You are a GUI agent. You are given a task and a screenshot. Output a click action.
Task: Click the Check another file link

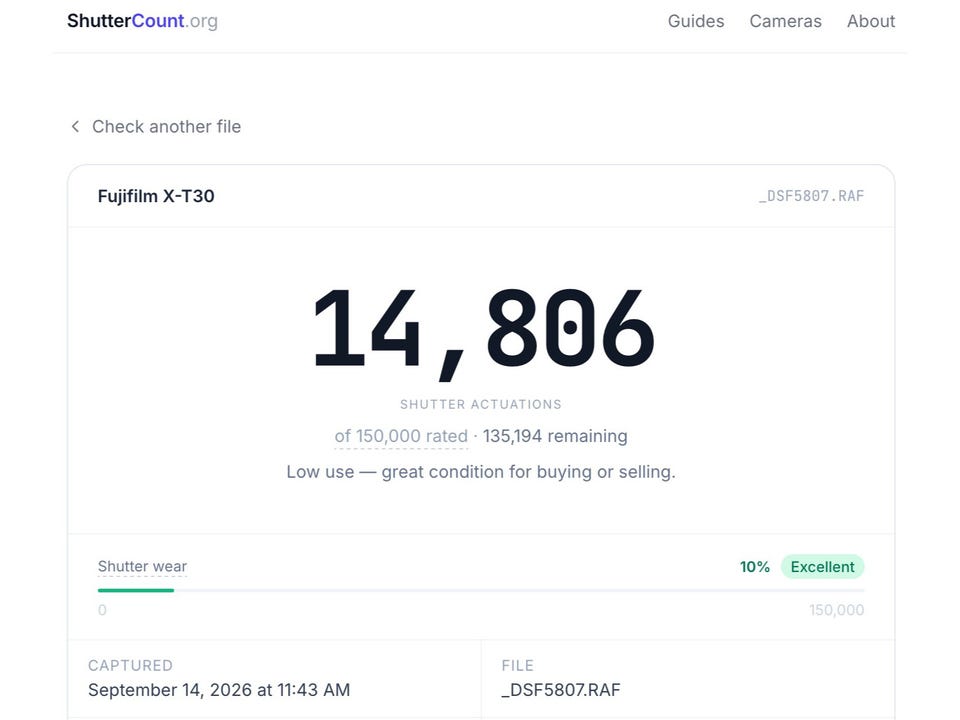point(166,127)
